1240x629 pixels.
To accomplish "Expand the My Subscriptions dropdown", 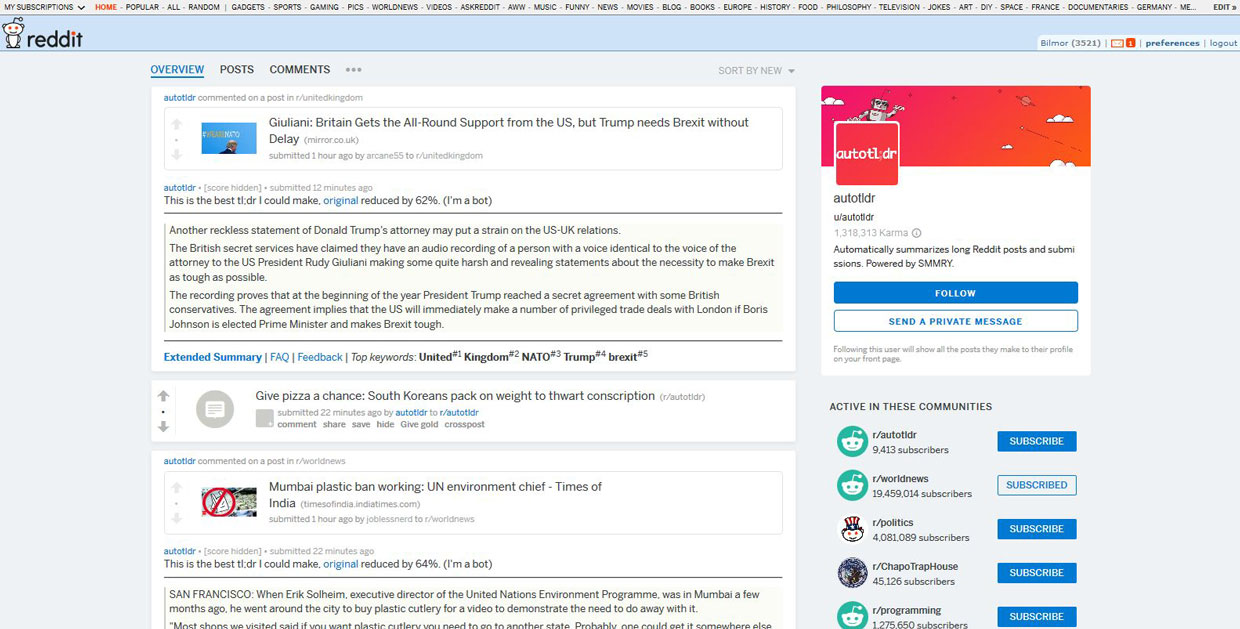I will coord(44,7).
